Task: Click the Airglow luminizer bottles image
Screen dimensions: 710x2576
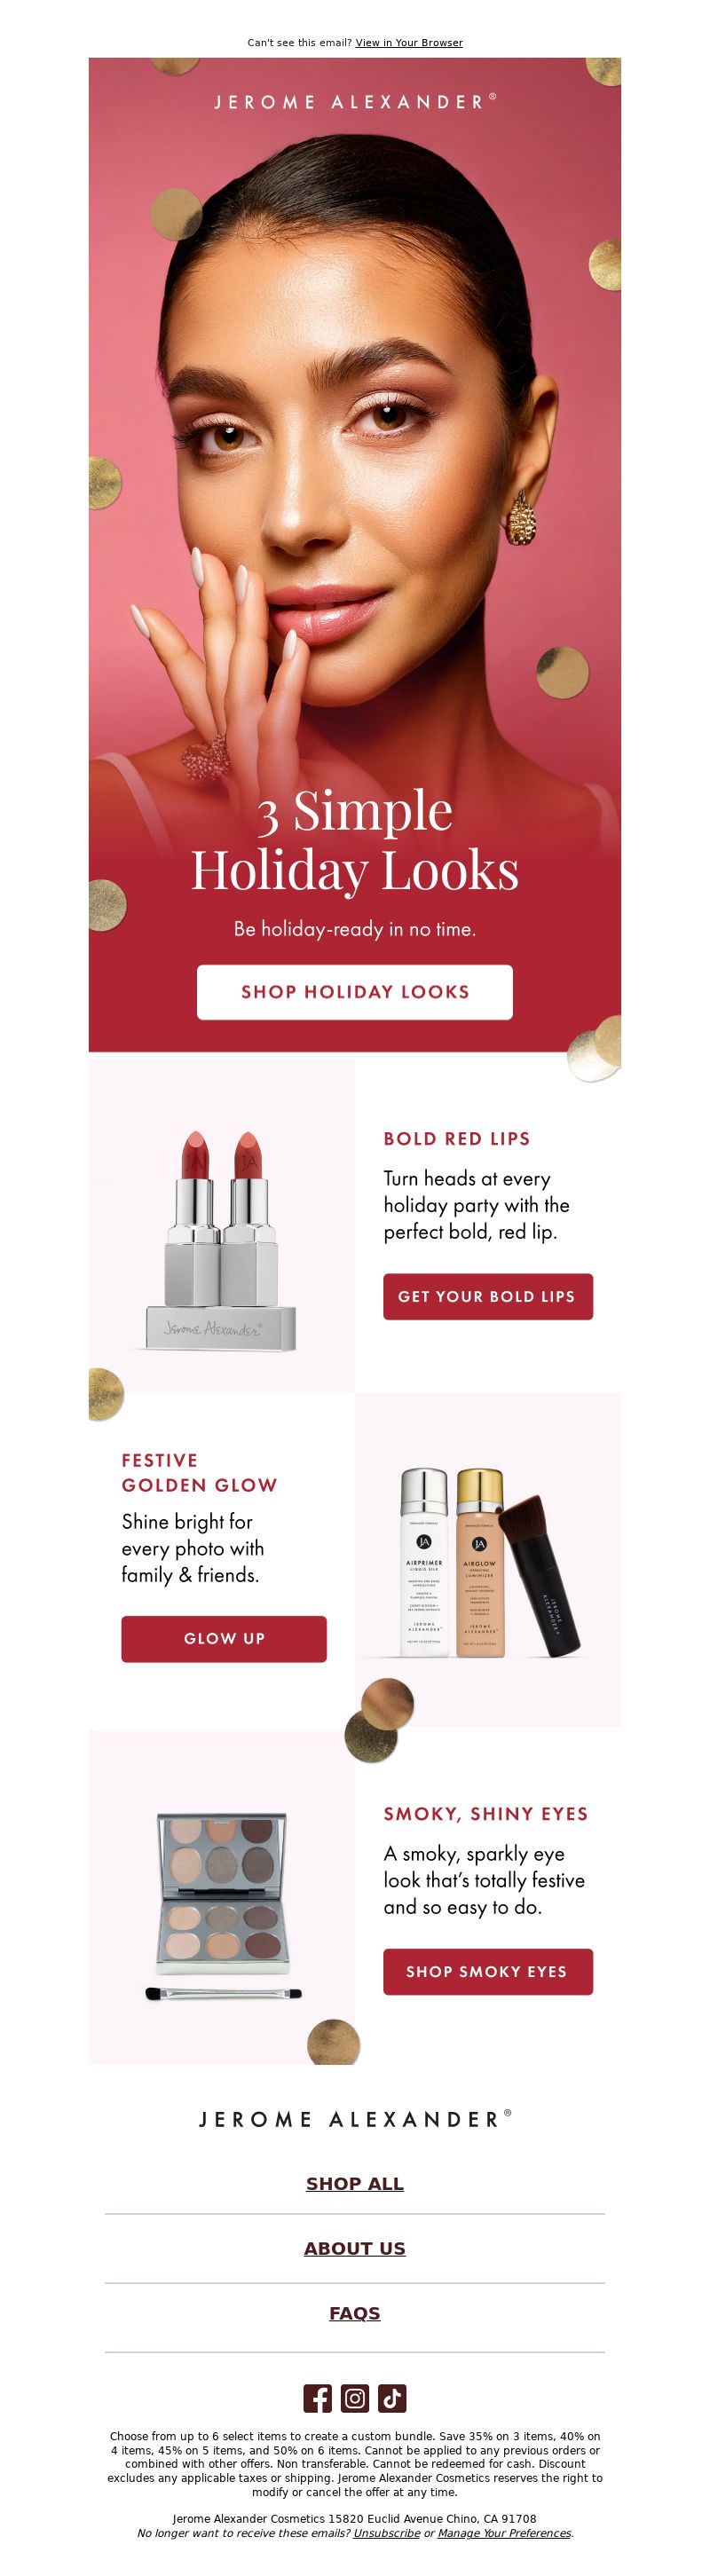Action: click(x=487, y=1561)
